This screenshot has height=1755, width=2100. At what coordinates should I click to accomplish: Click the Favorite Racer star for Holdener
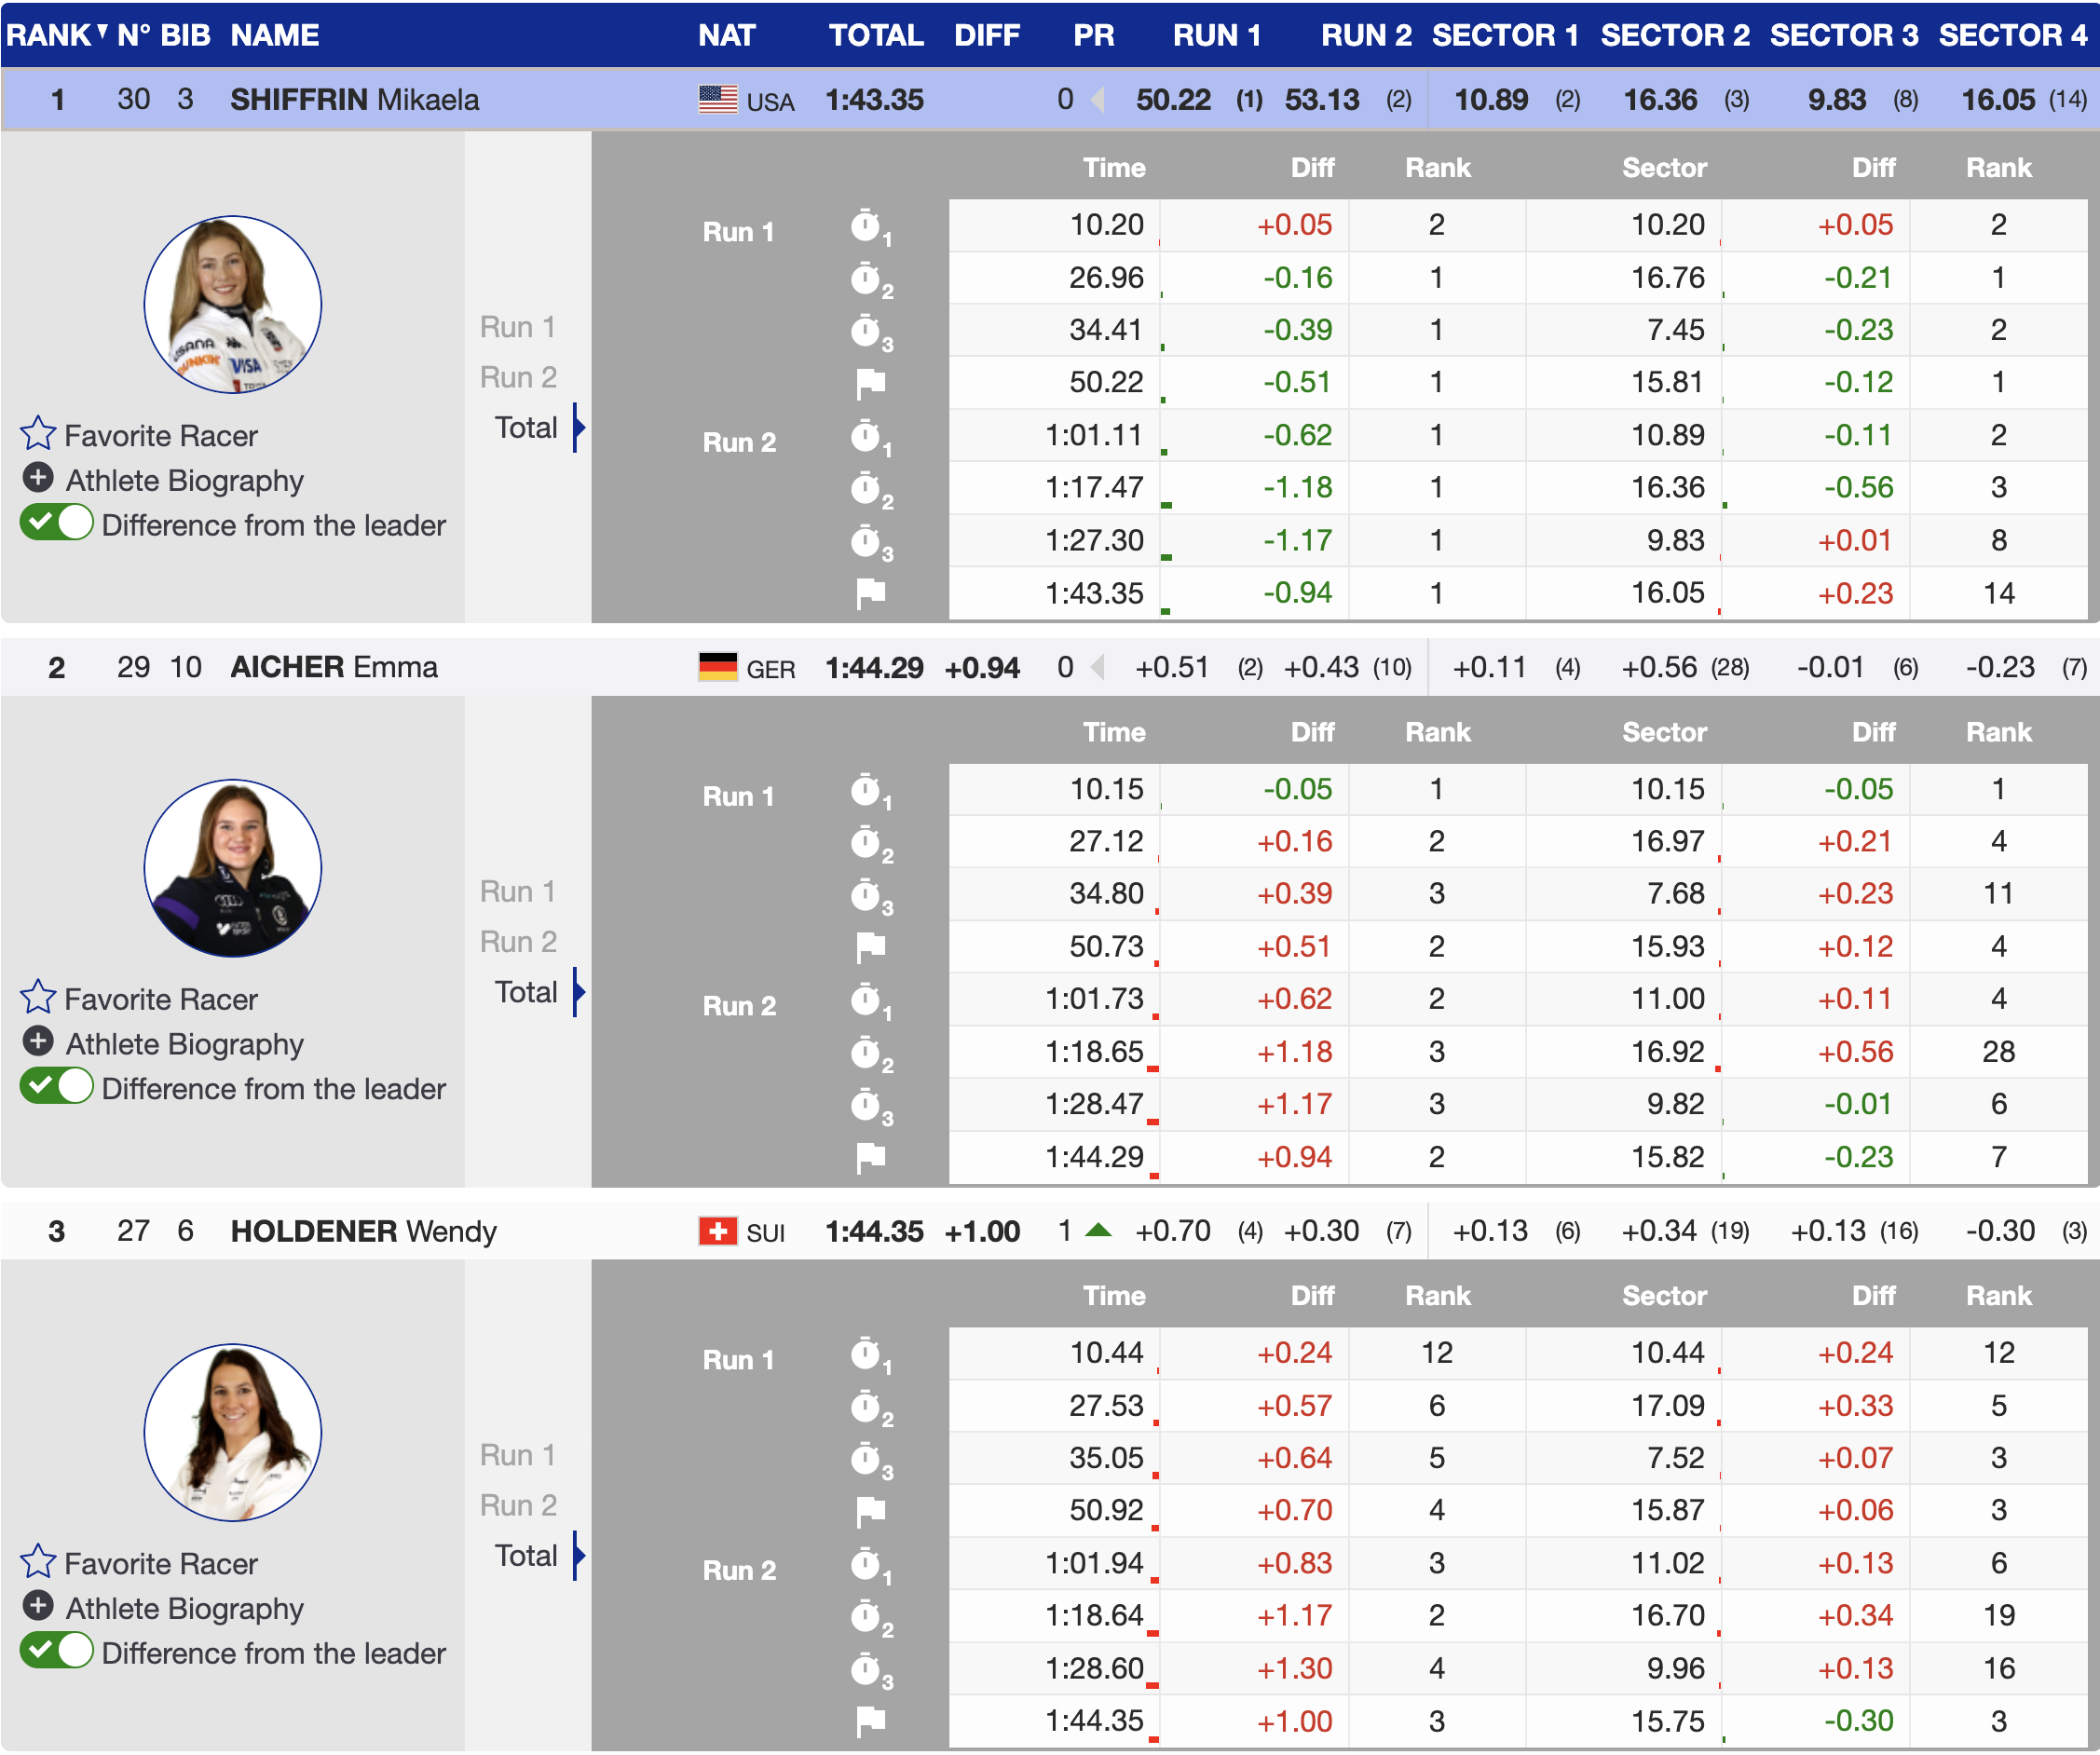click(38, 1562)
